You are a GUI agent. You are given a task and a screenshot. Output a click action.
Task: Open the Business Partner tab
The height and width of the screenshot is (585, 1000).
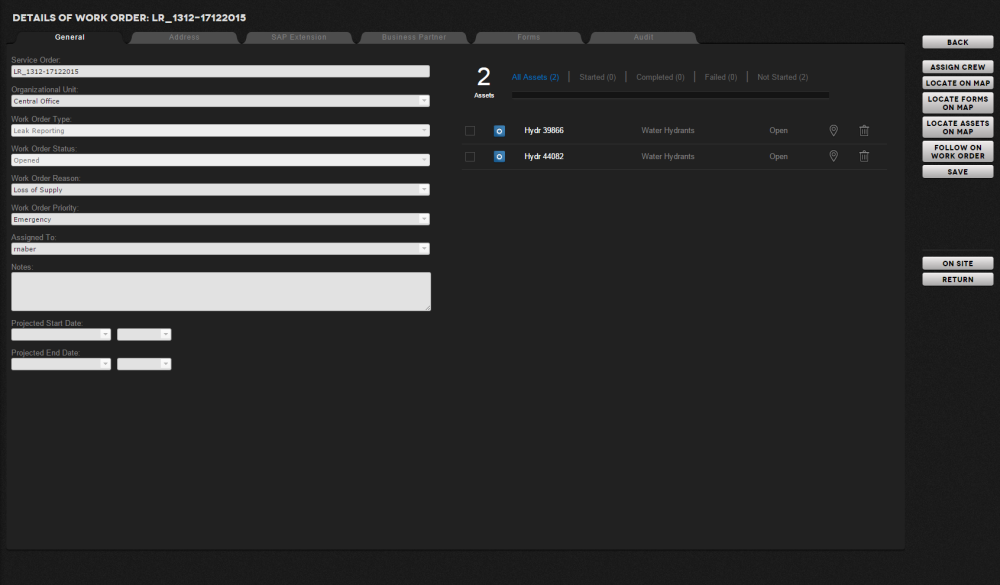point(414,38)
